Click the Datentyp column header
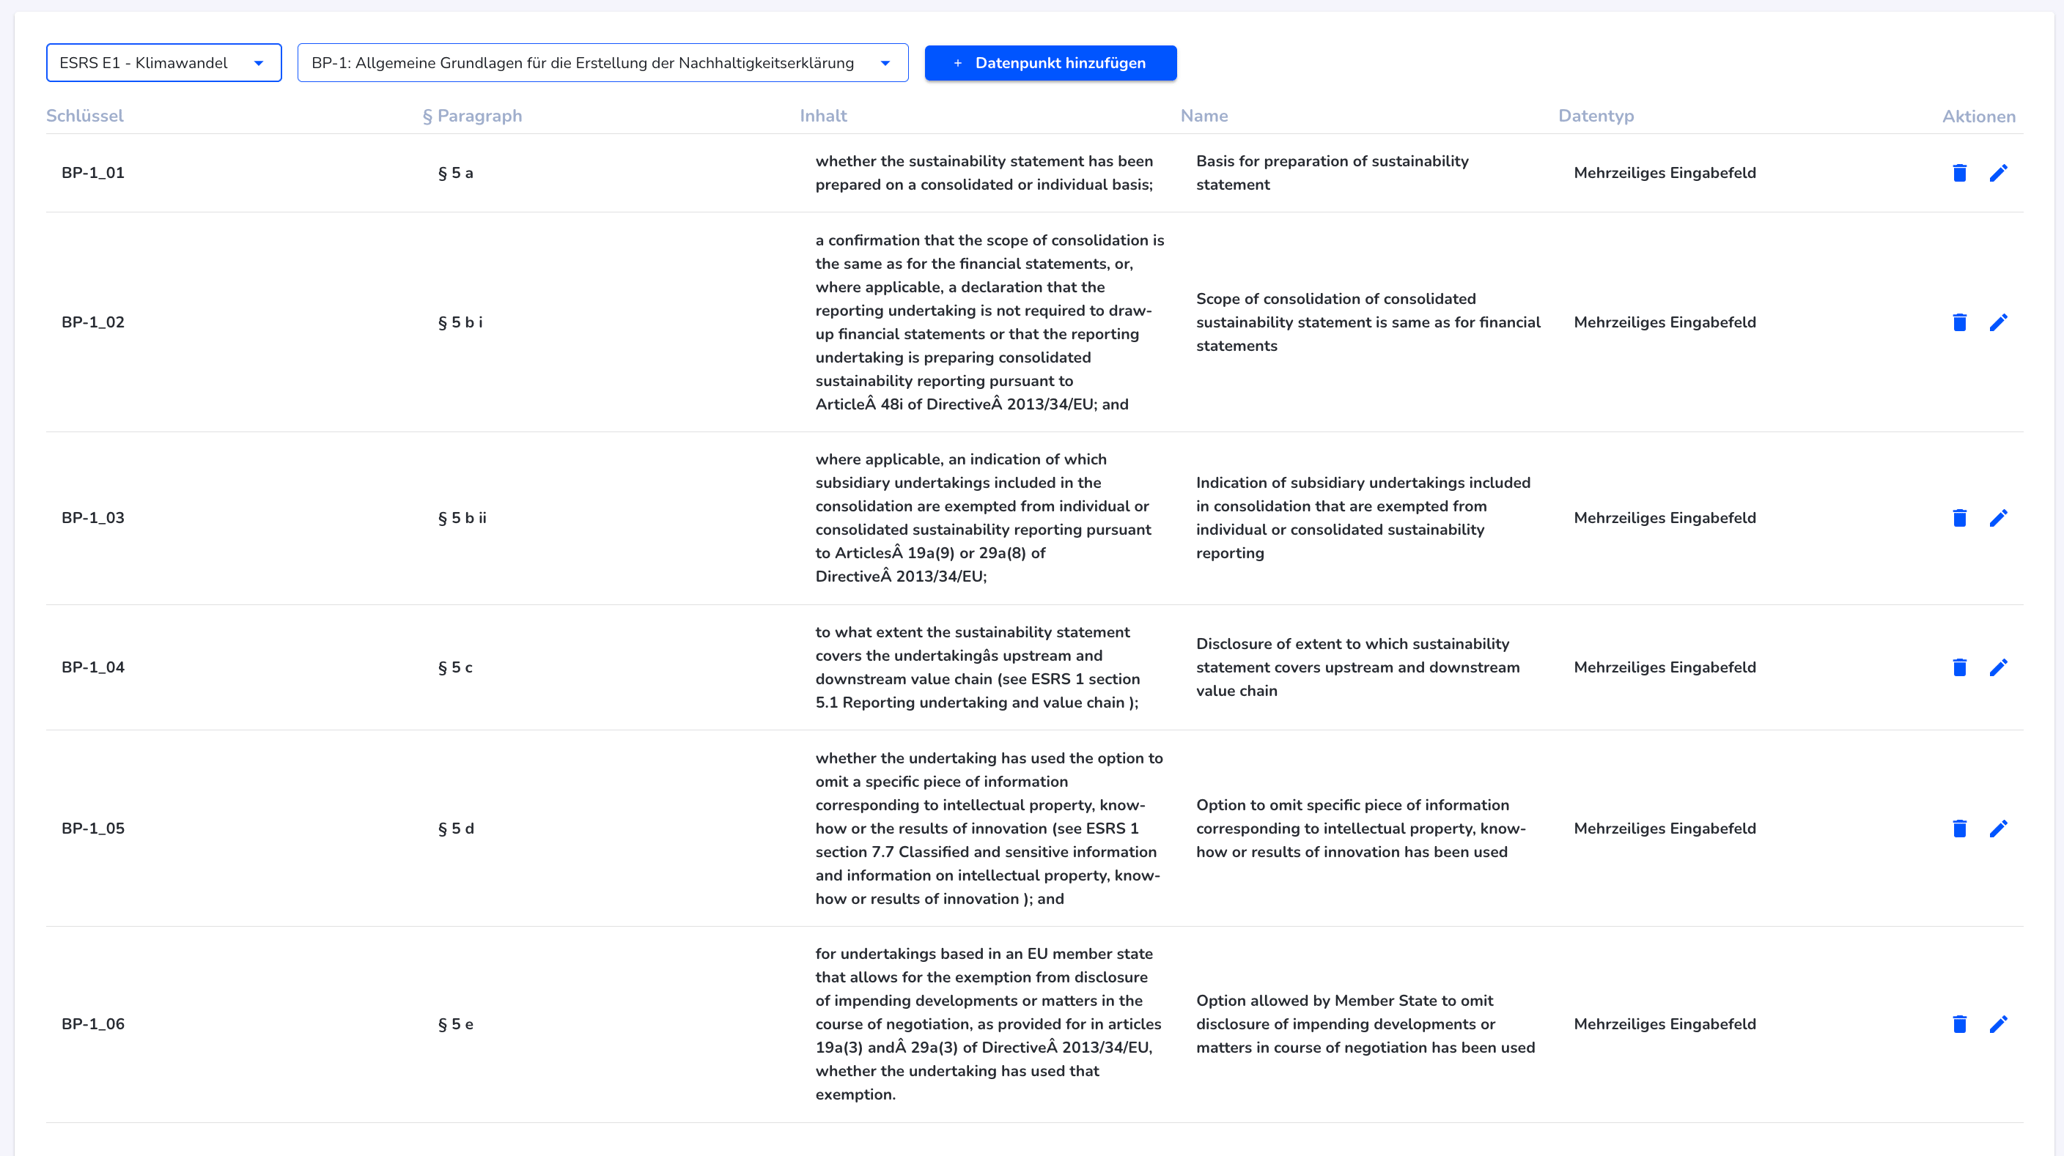2064x1156 pixels. pos(1596,116)
